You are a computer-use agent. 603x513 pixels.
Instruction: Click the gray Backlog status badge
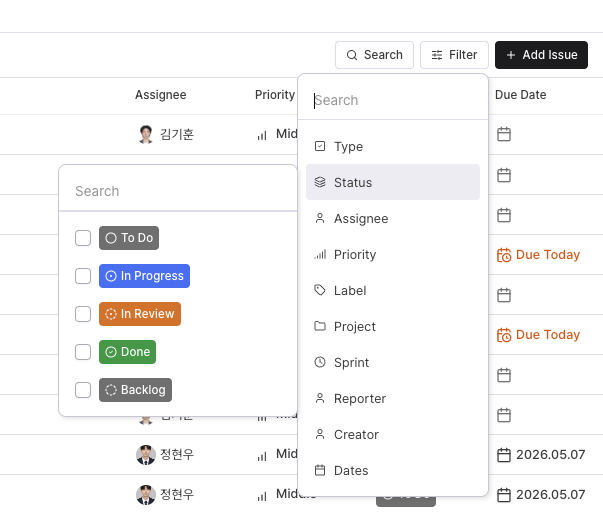[x=135, y=390]
